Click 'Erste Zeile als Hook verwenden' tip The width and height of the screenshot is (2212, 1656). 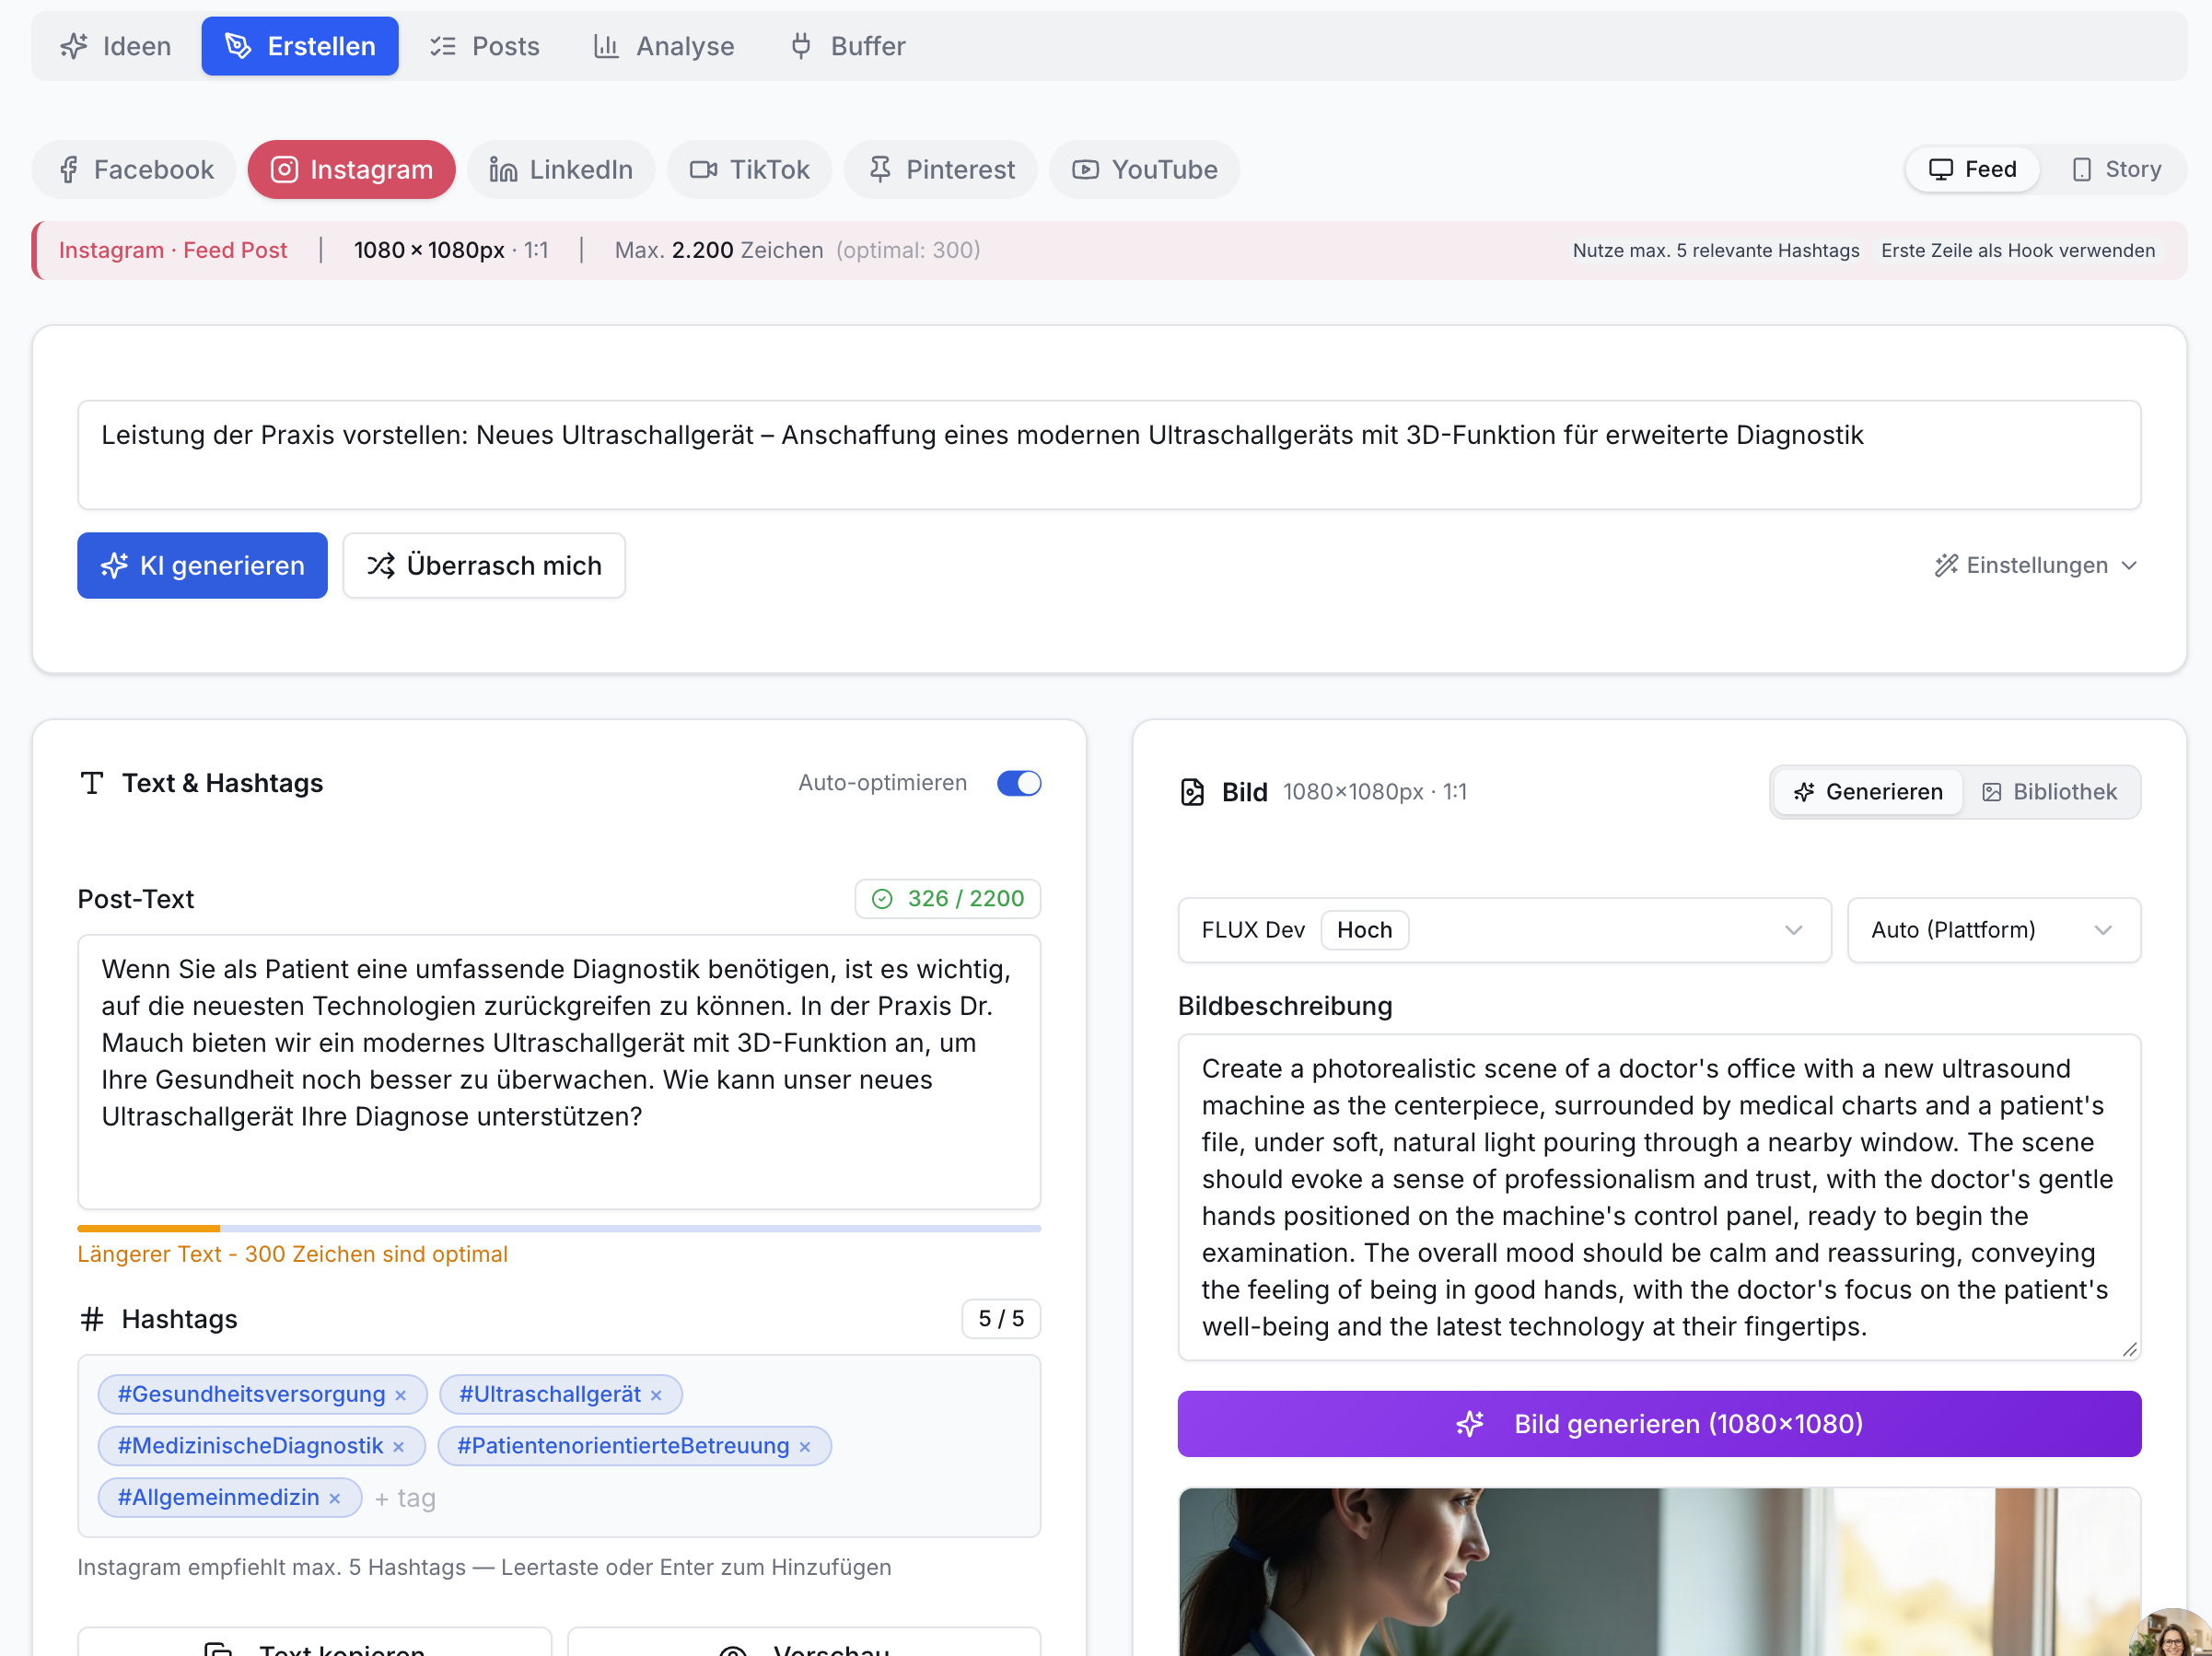pos(2018,250)
